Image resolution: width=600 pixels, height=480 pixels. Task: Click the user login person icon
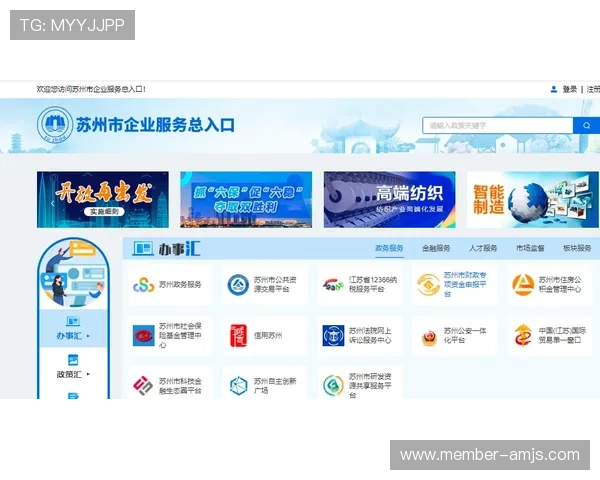tap(553, 89)
